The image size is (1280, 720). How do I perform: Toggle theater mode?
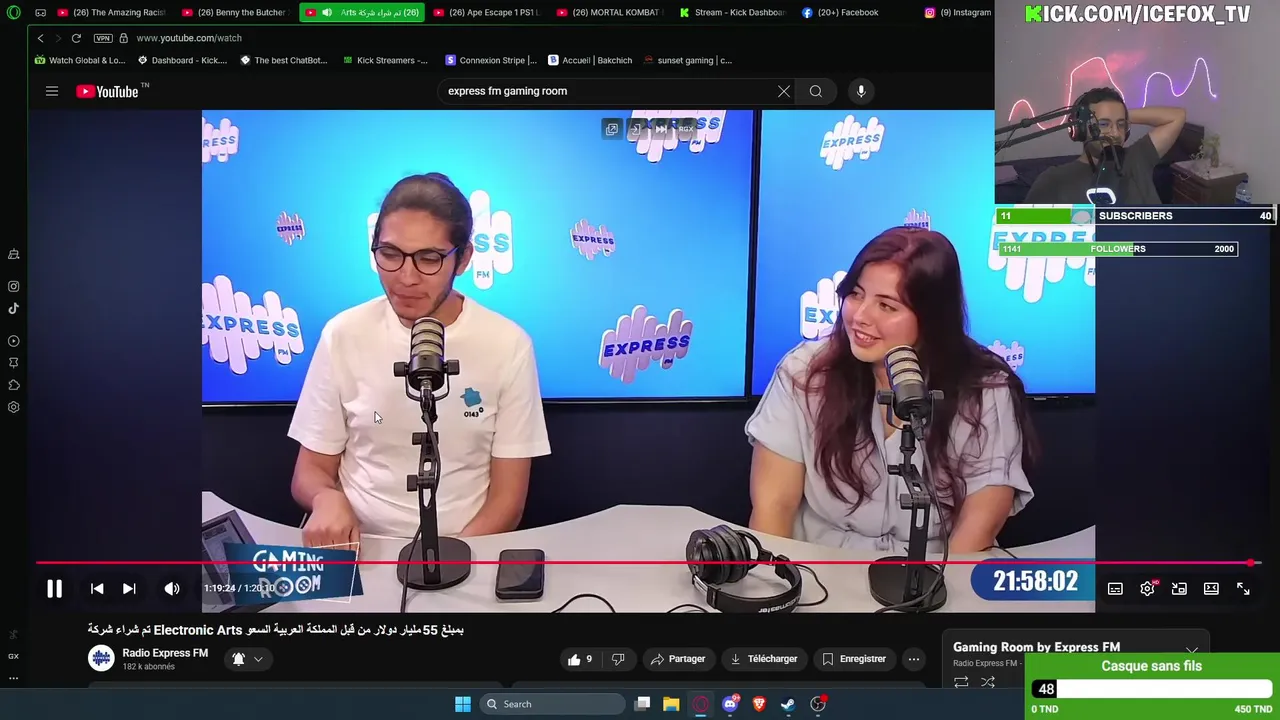coord(1211,589)
